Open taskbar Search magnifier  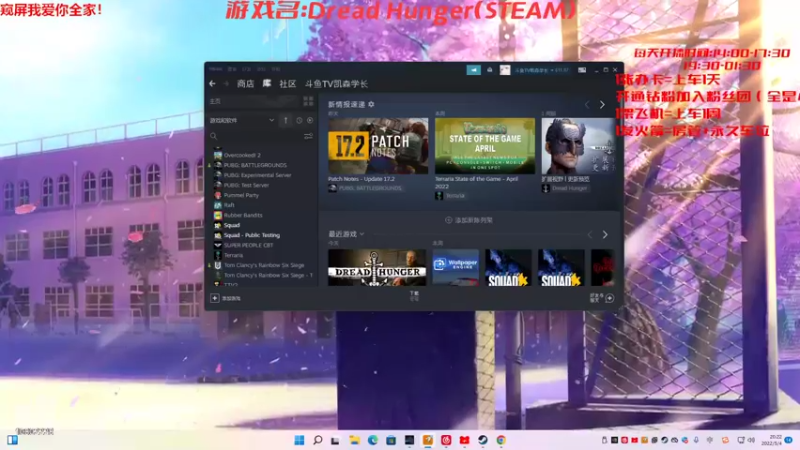[x=317, y=440]
